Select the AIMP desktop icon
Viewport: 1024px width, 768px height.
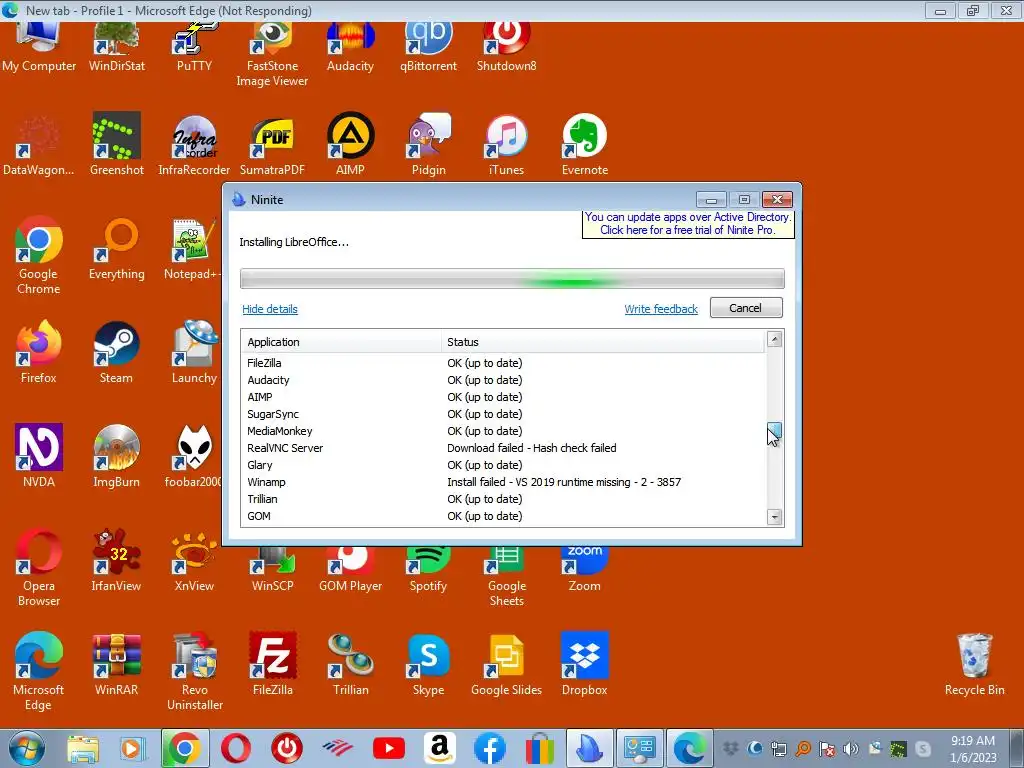tap(350, 144)
